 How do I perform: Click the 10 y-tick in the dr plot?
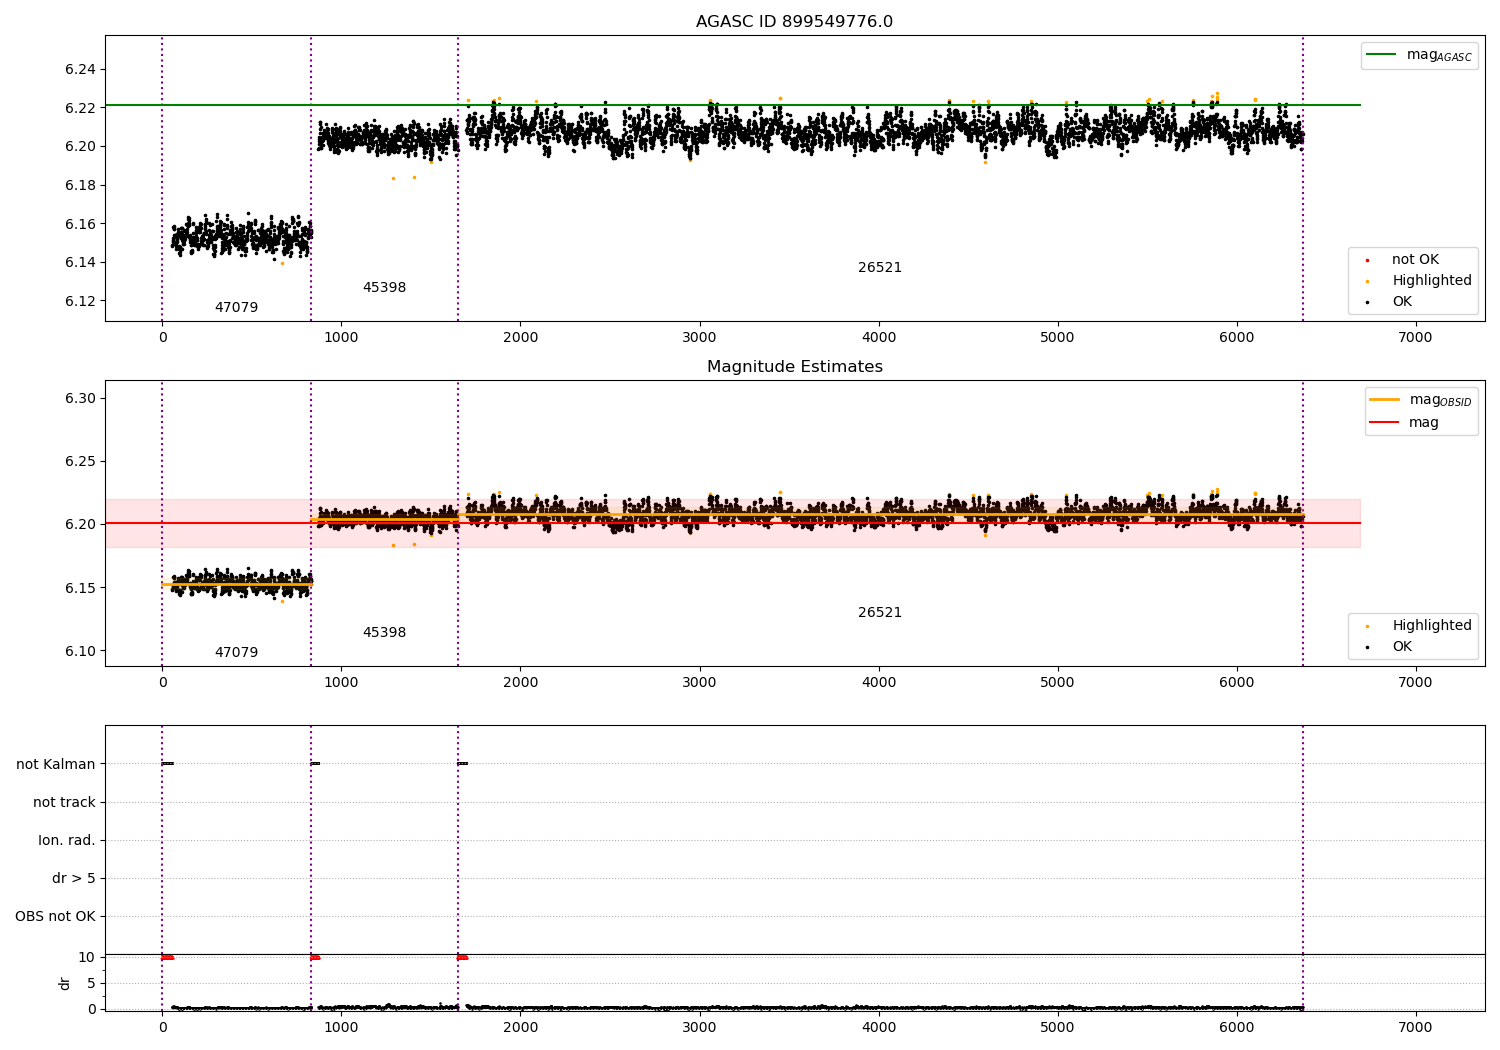[x=87, y=958]
